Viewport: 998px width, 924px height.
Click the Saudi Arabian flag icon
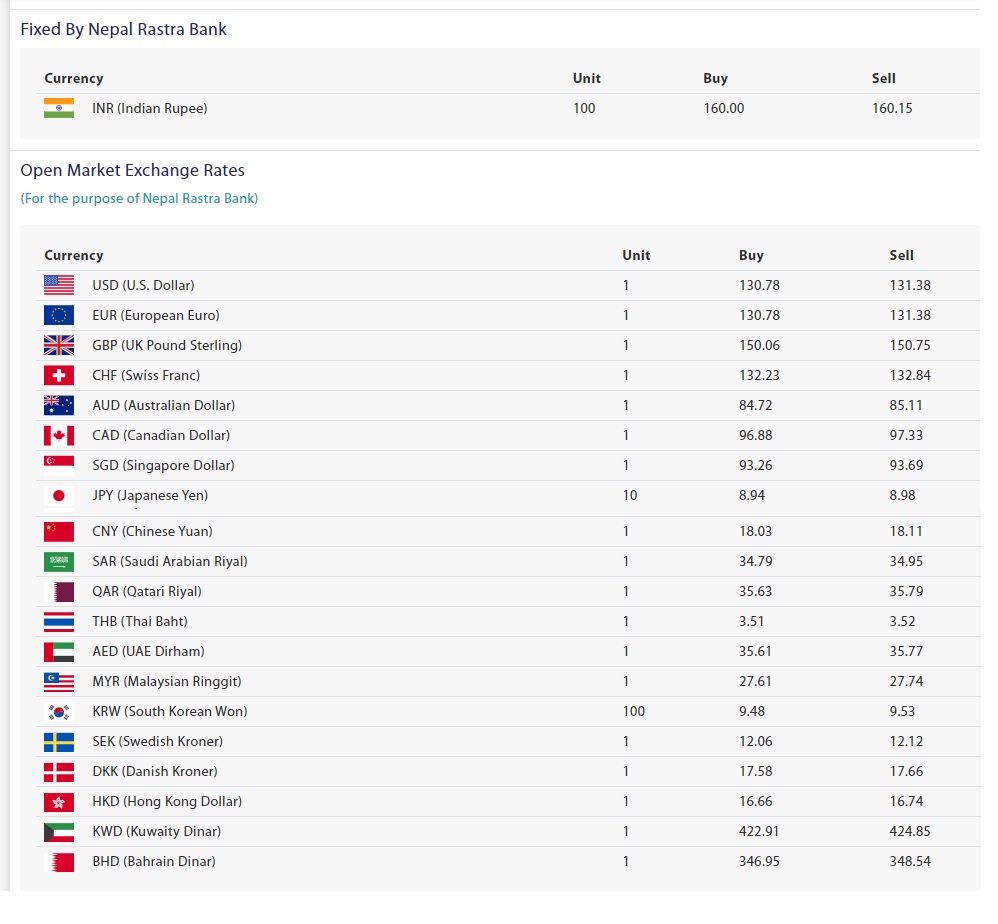pos(59,561)
